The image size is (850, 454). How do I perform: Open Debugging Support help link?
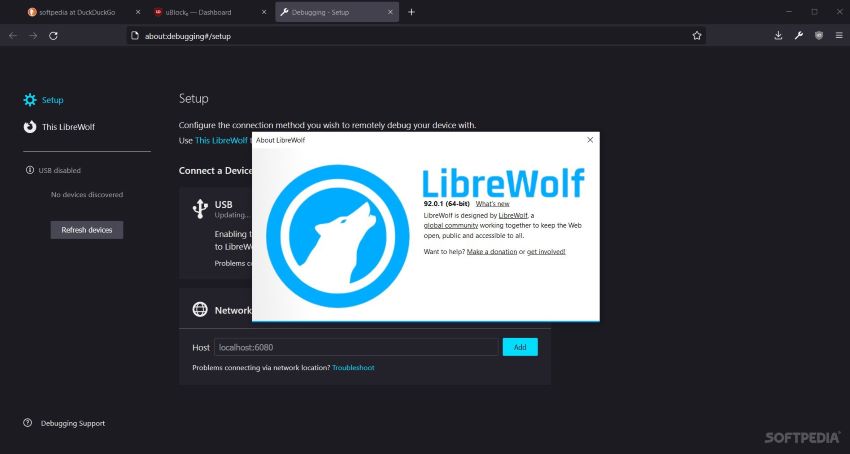[73, 423]
